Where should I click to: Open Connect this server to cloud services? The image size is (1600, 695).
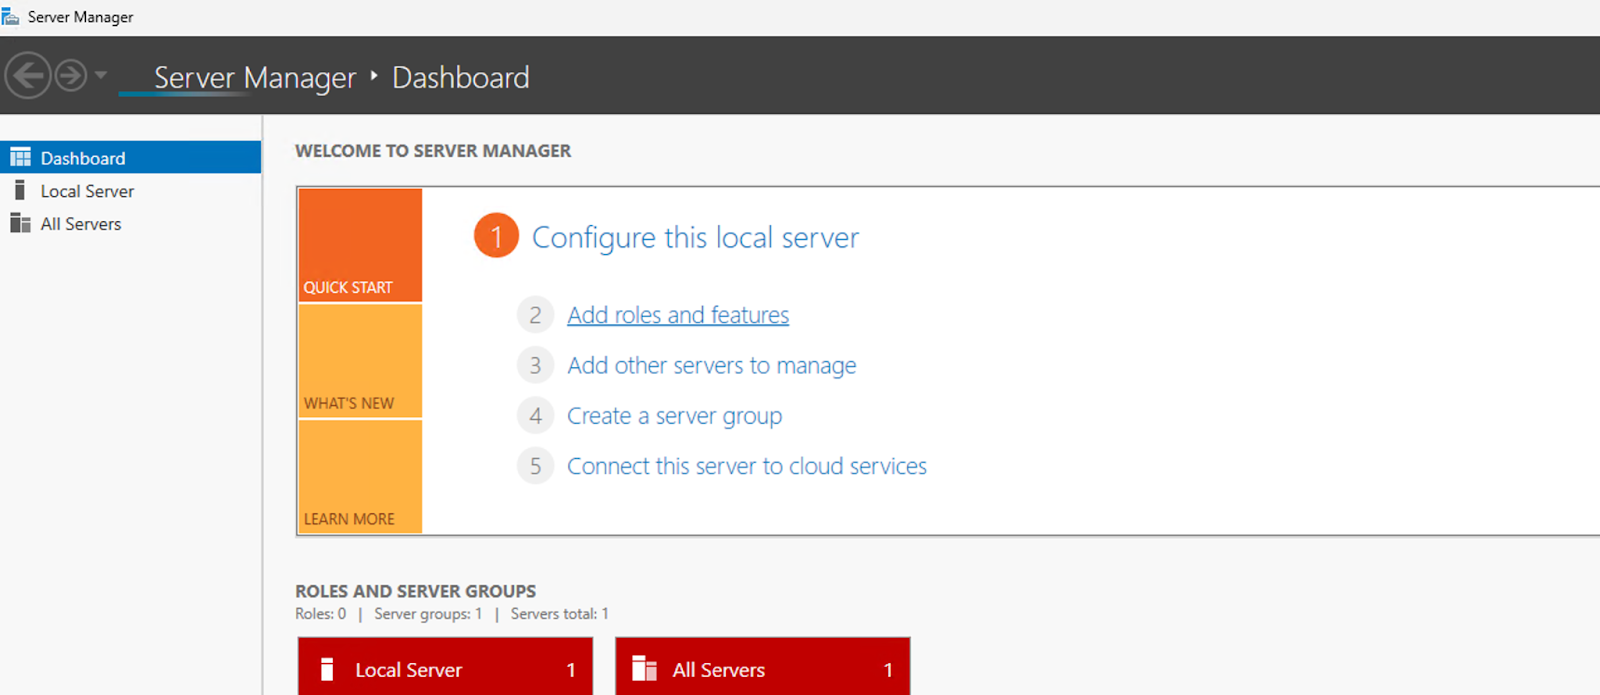(746, 466)
